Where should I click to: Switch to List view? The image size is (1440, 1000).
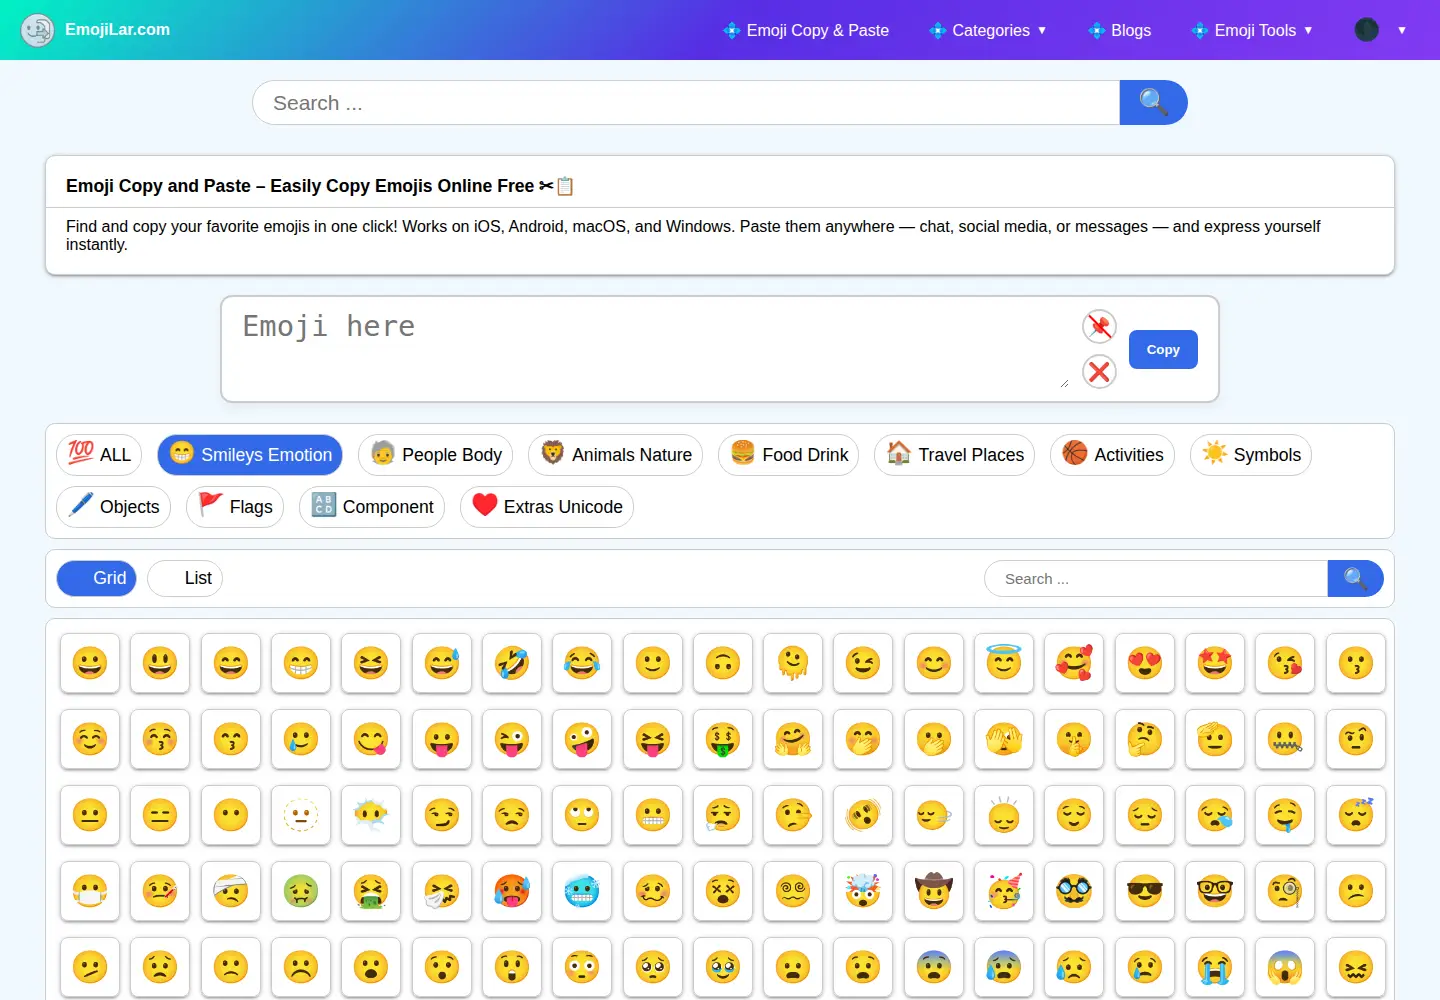pos(185,578)
